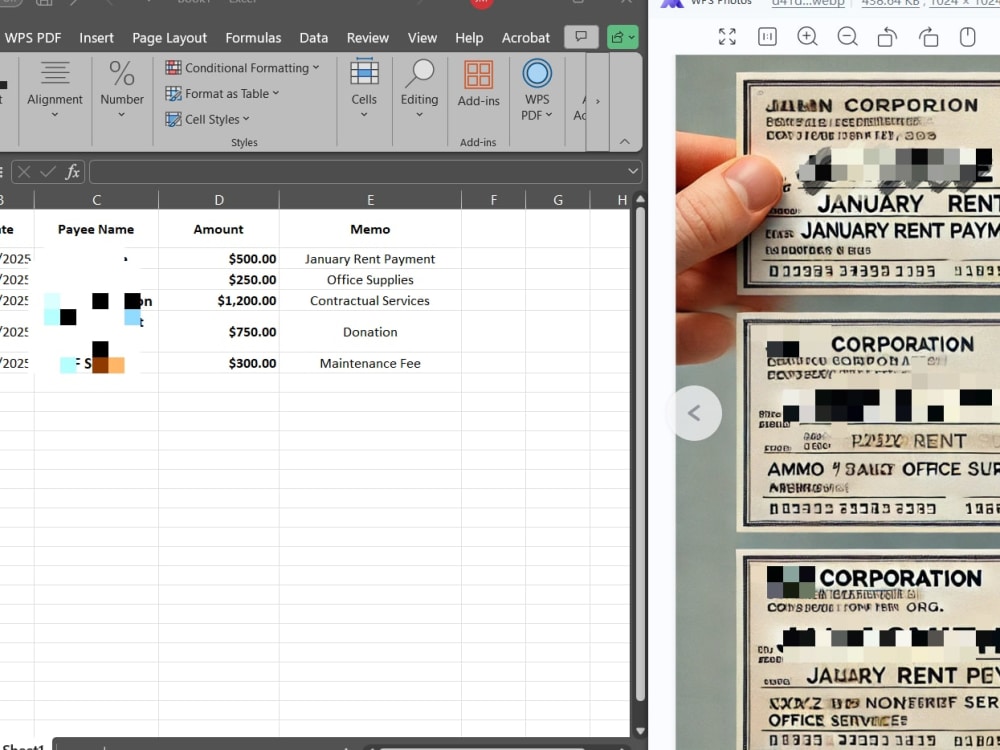Click the Cells grid icon
This screenshot has width=1000, height=750.
click(x=364, y=72)
